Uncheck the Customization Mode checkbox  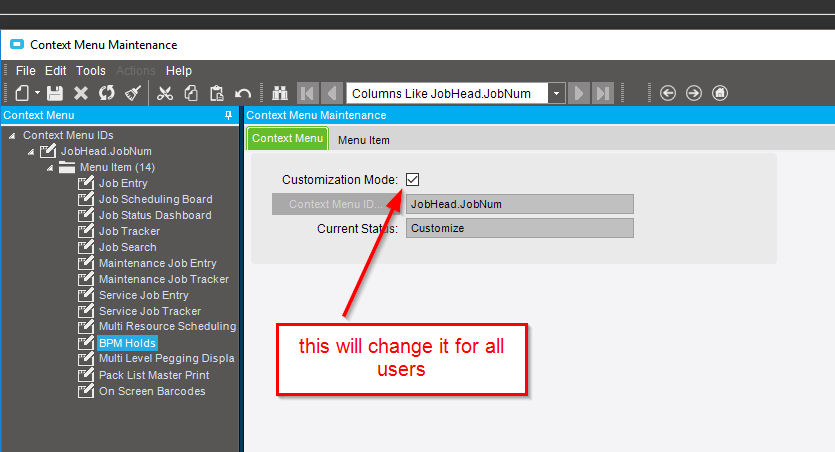[x=412, y=179]
